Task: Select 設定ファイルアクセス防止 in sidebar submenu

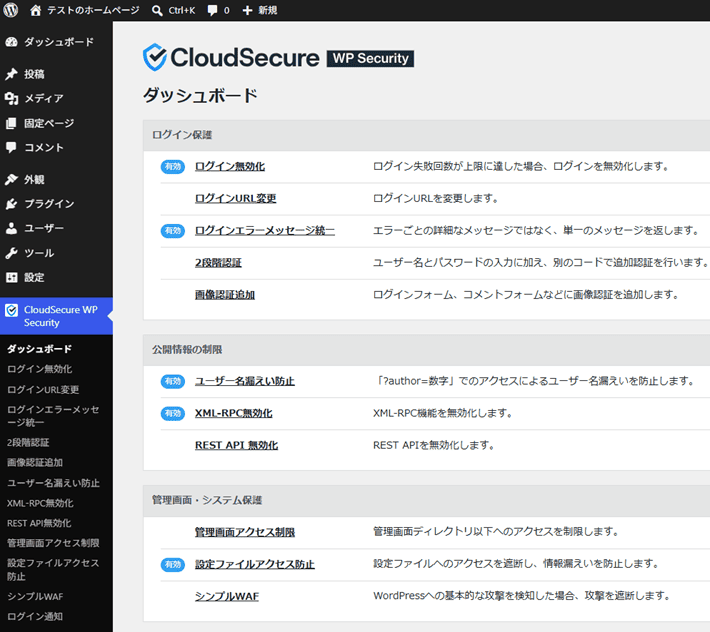Action: pyautogui.click(x=53, y=570)
